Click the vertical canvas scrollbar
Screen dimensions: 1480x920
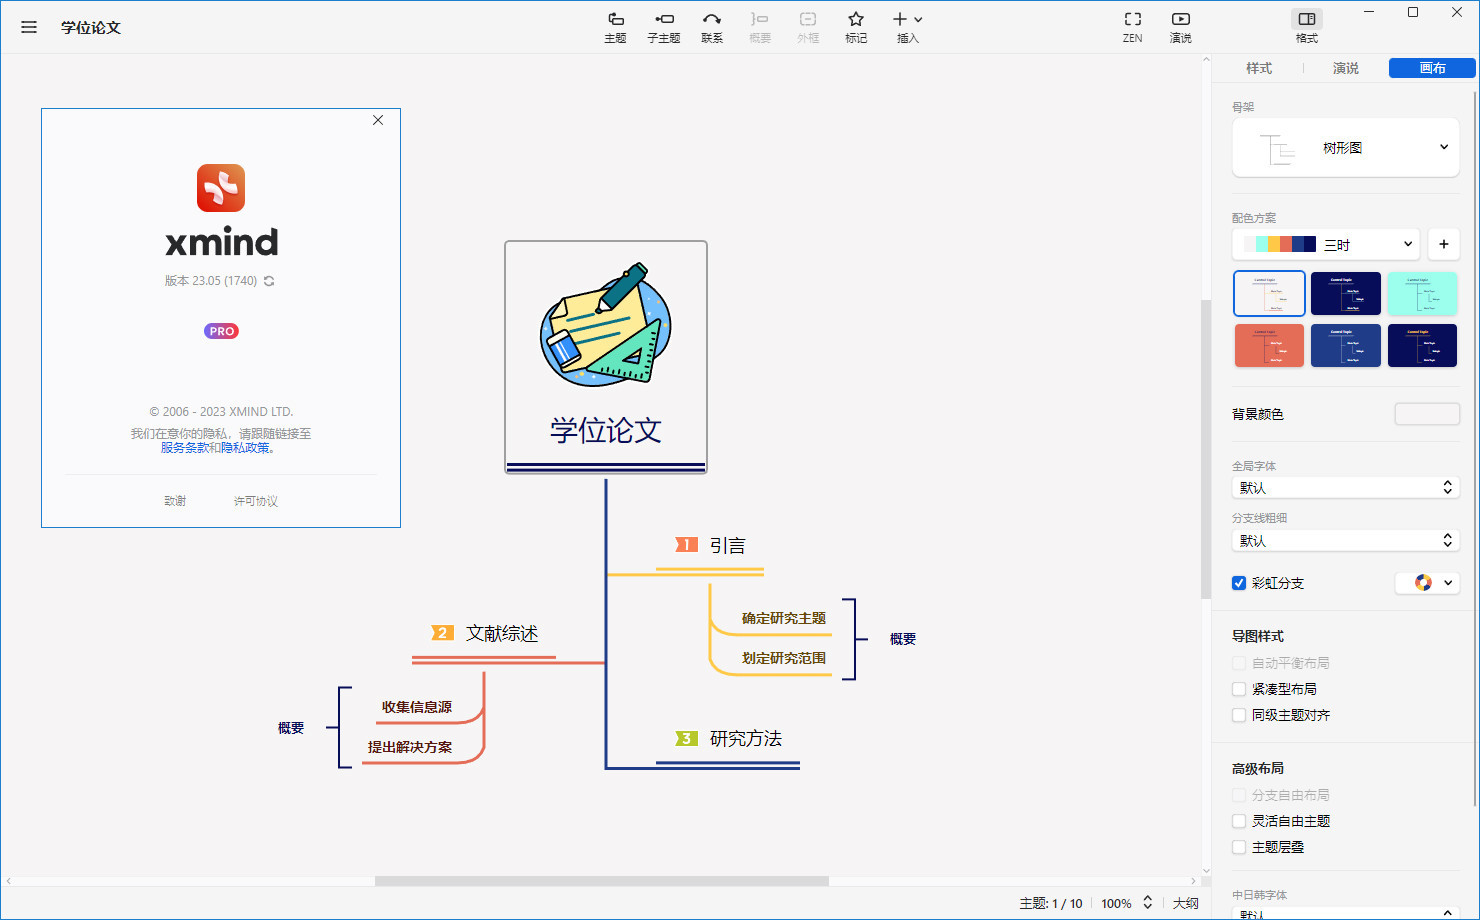pos(1206,448)
